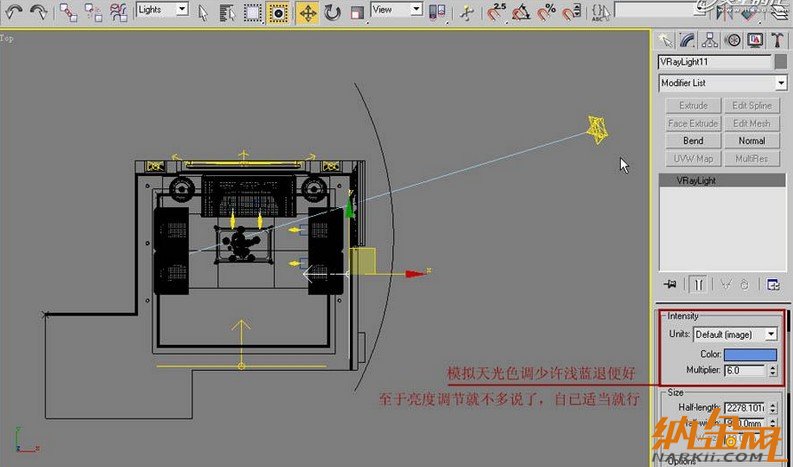793x467 pixels.
Task: Click the Undo arrow in the toolbar
Action: pos(14,12)
